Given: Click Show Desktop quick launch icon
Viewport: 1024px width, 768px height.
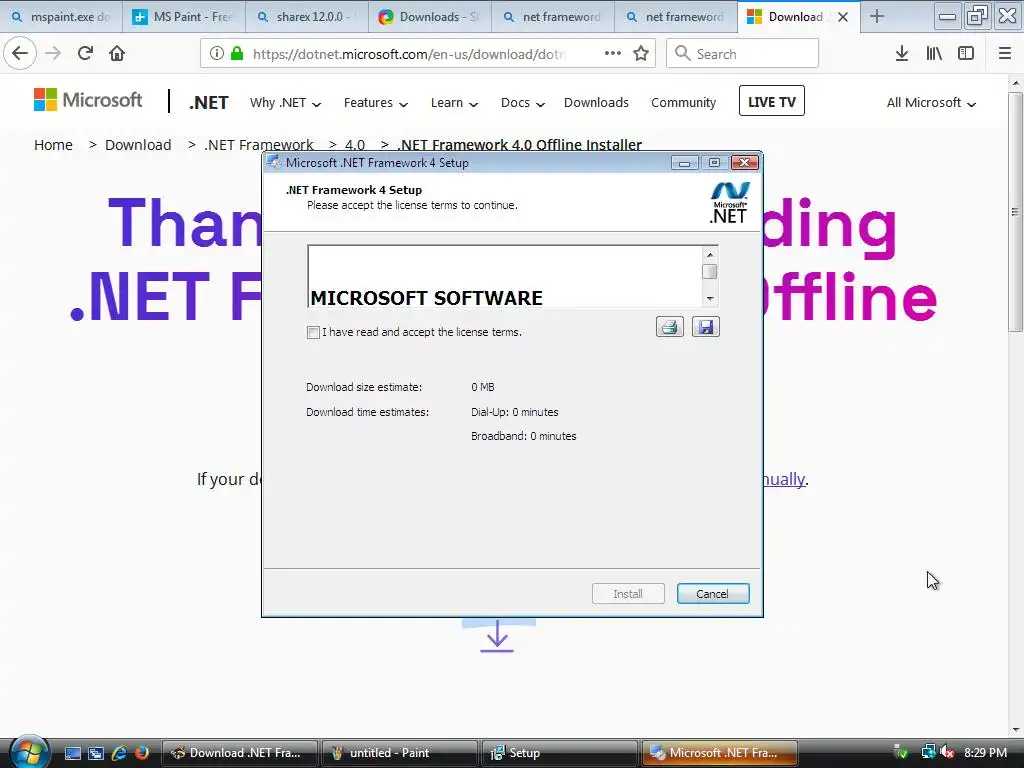Looking at the screenshot, I should coord(72,753).
